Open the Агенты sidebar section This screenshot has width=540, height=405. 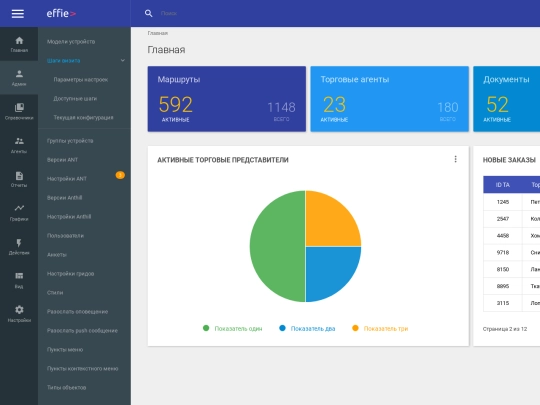point(19,145)
